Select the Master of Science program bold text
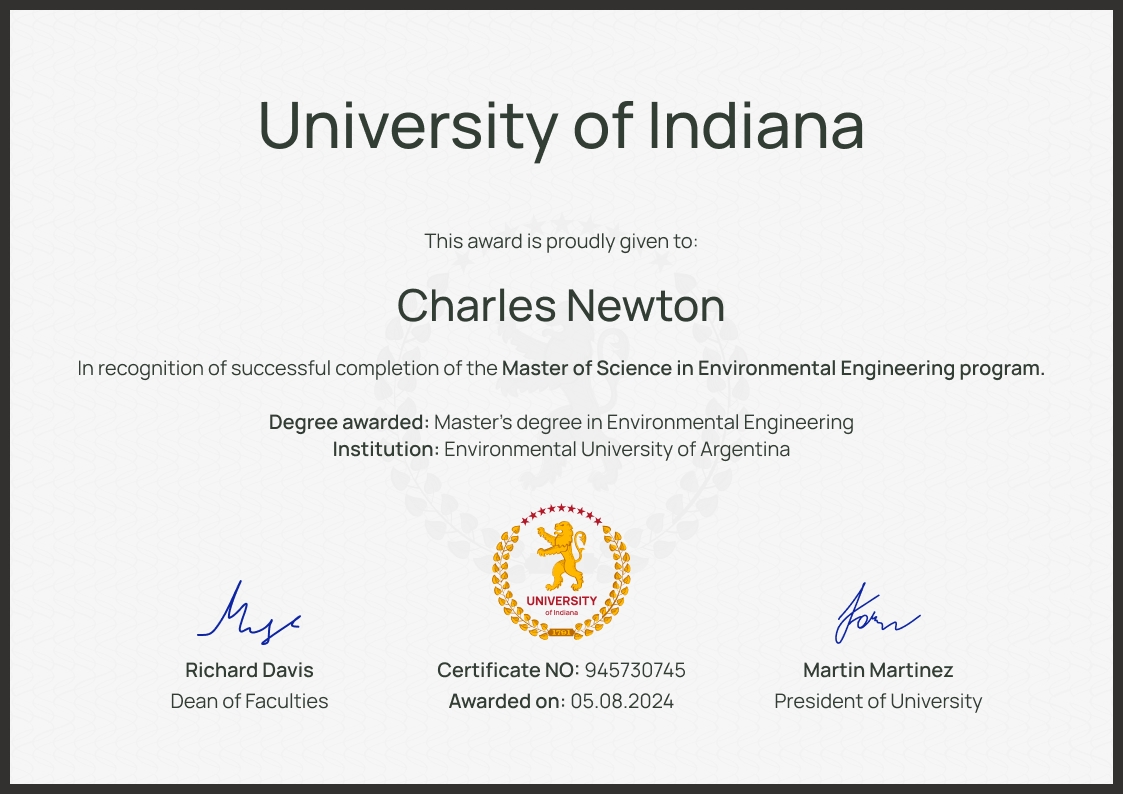1123x794 pixels. coord(774,367)
